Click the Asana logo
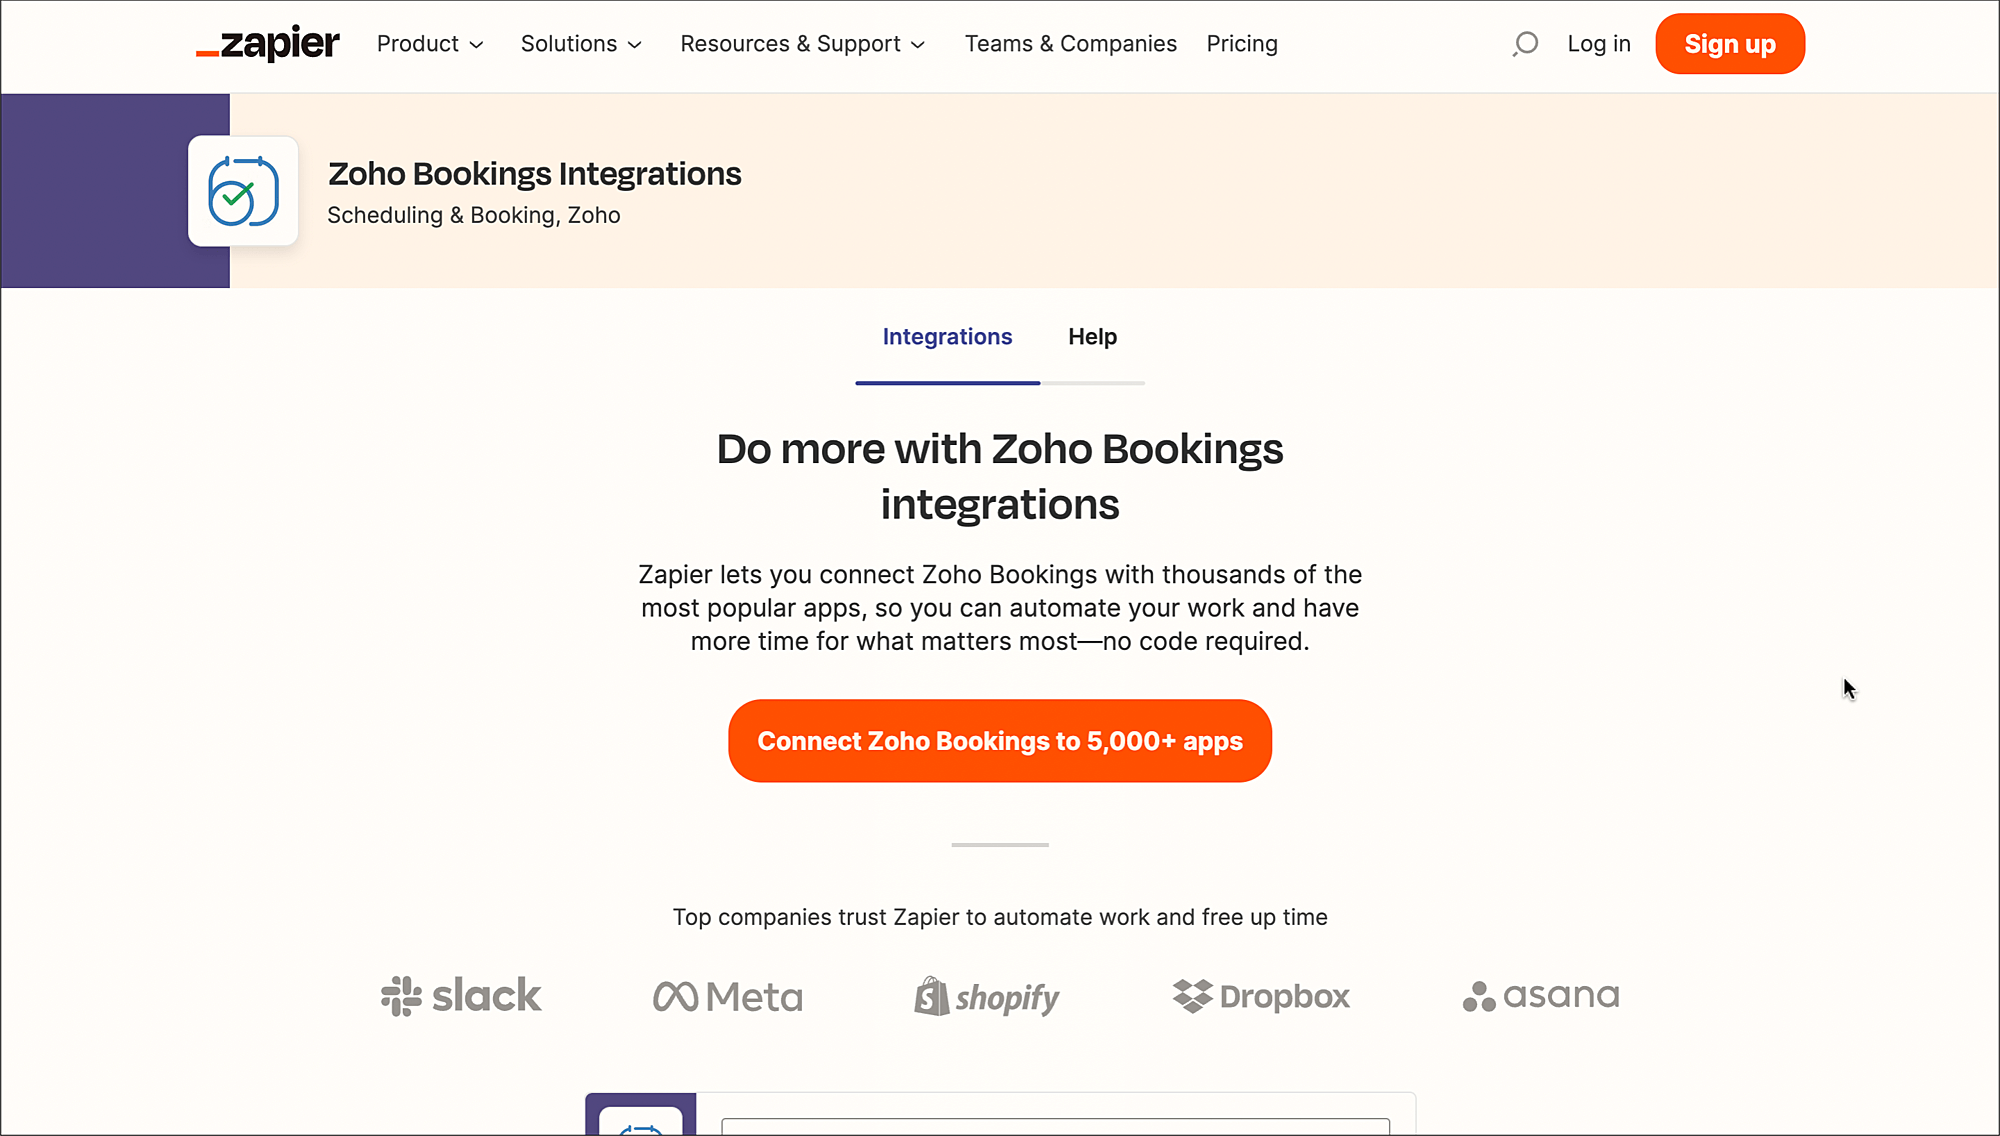Image resolution: width=2000 pixels, height=1136 pixels. (x=1541, y=996)
